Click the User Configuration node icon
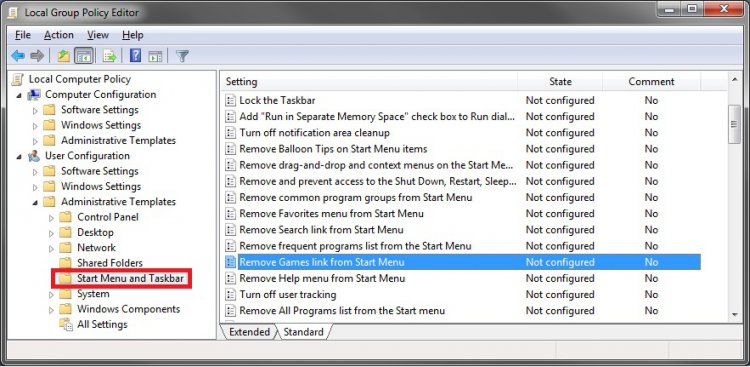Viewport: 750px width, 367px height. (x=34, y=156)
